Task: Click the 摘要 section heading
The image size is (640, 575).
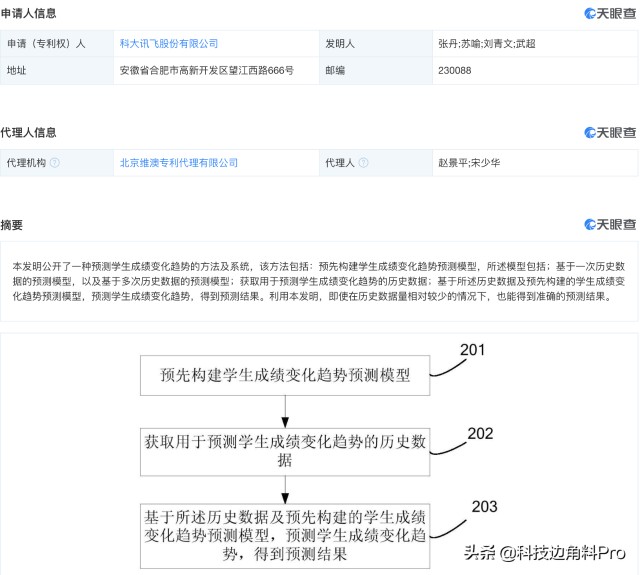Action: (11, 225)
